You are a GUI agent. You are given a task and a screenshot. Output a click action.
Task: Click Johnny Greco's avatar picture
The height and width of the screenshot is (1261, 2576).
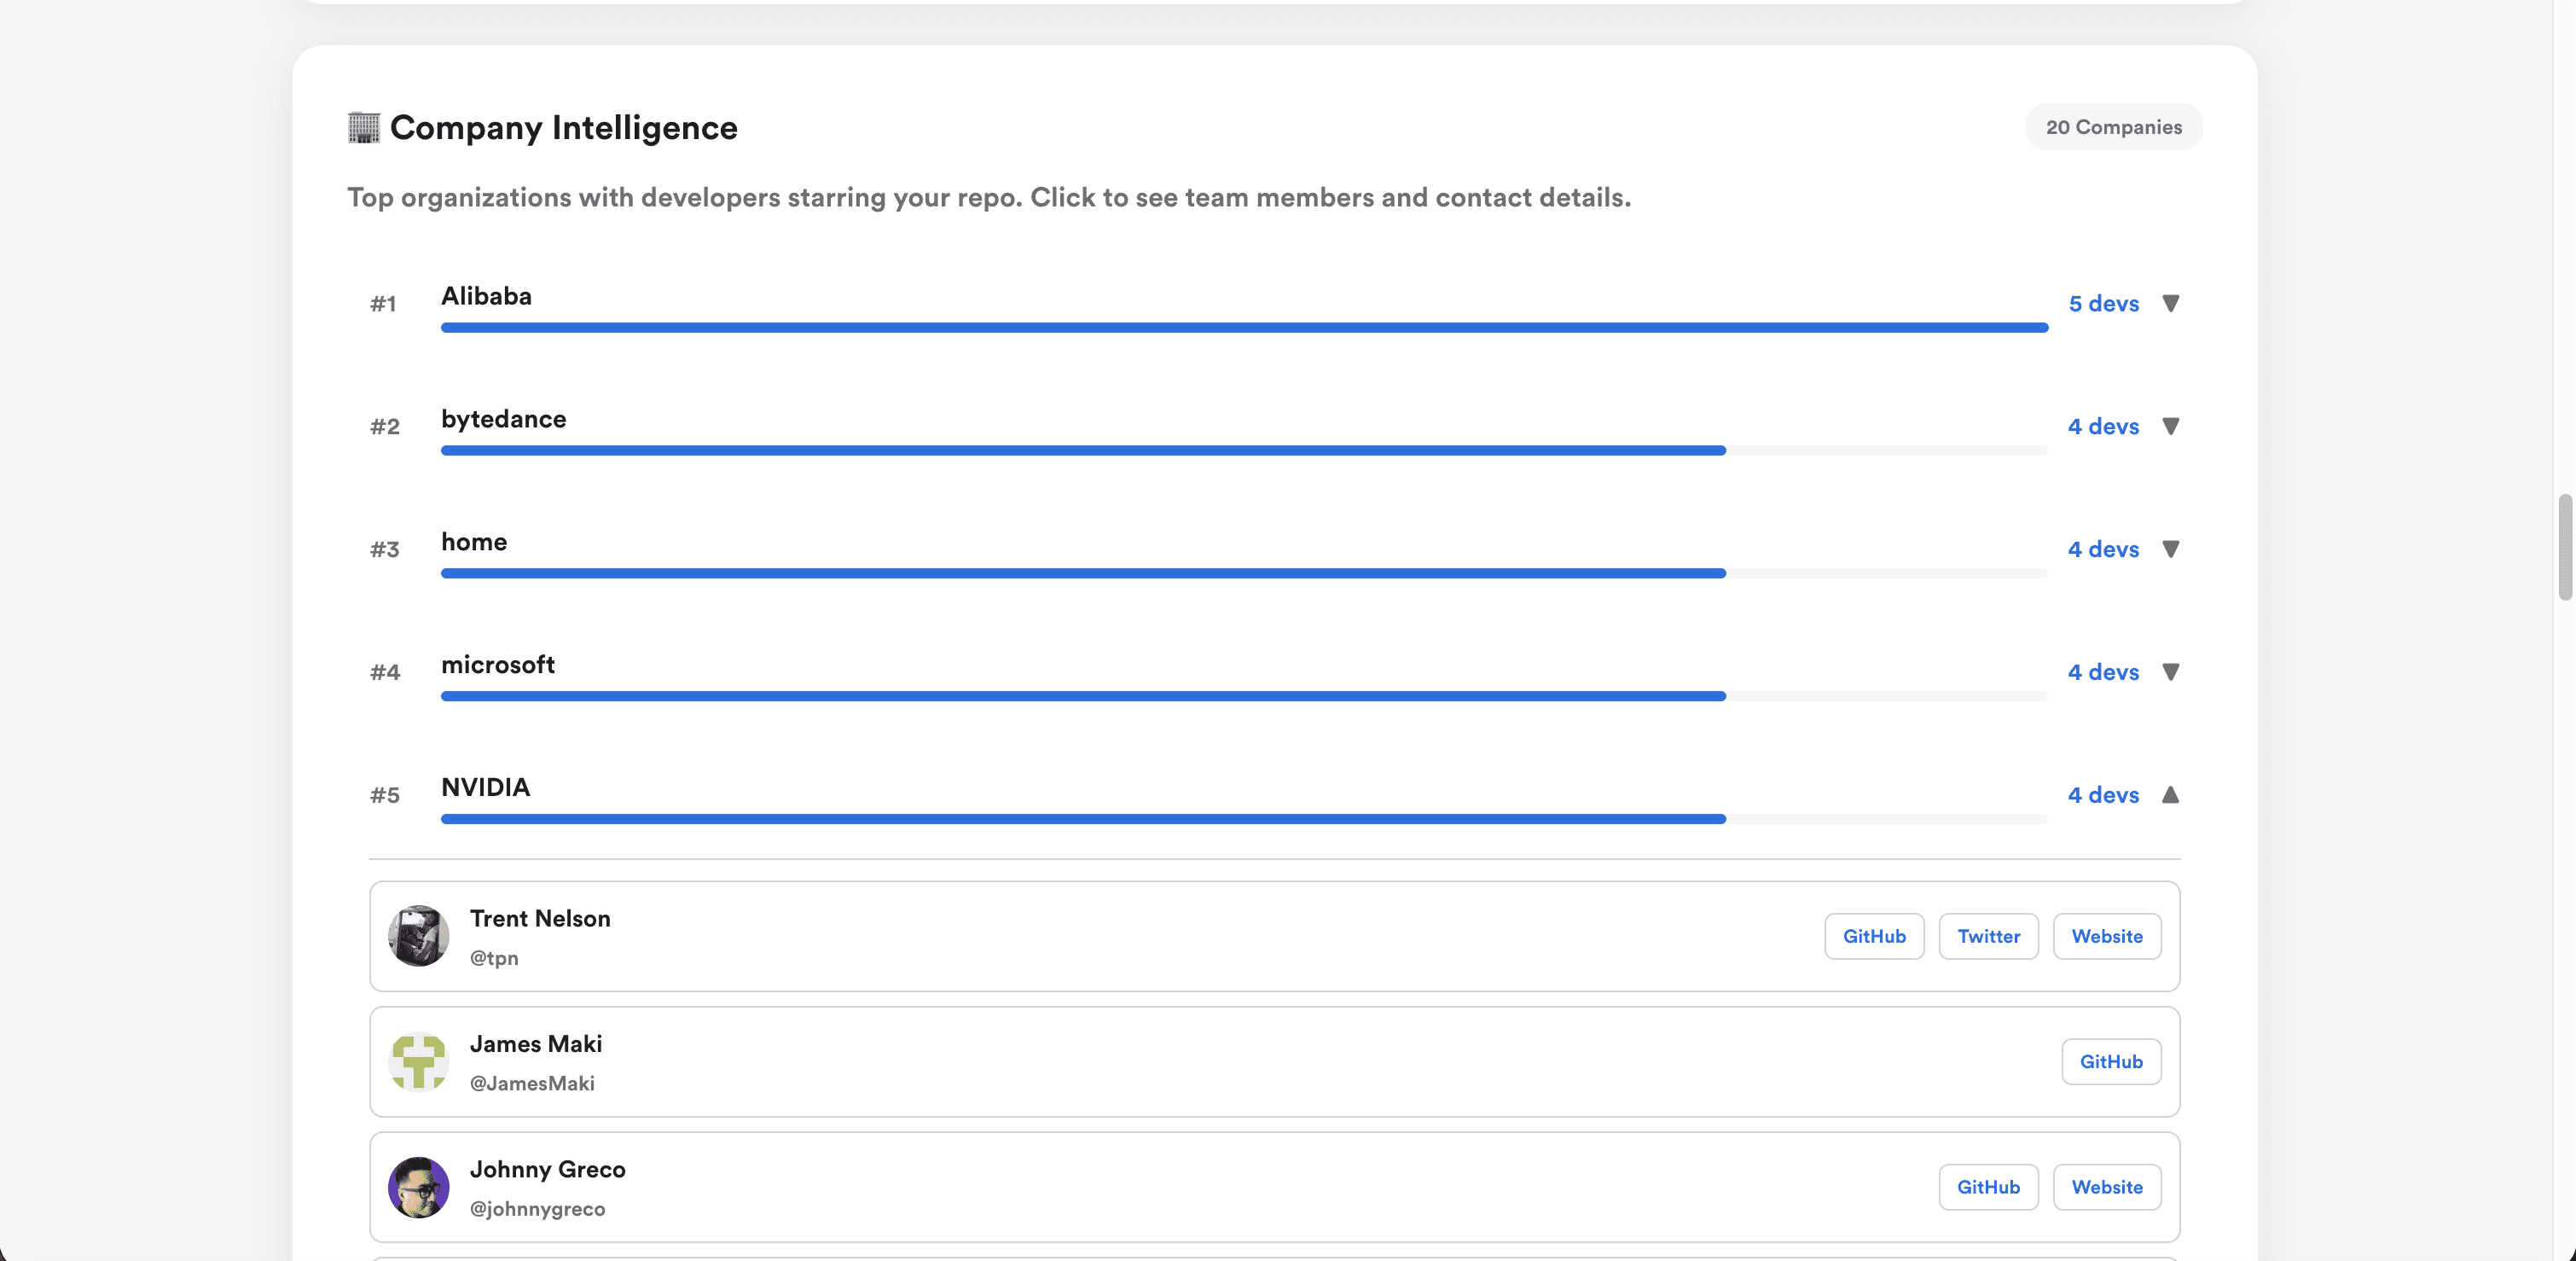pos(418,1187)
